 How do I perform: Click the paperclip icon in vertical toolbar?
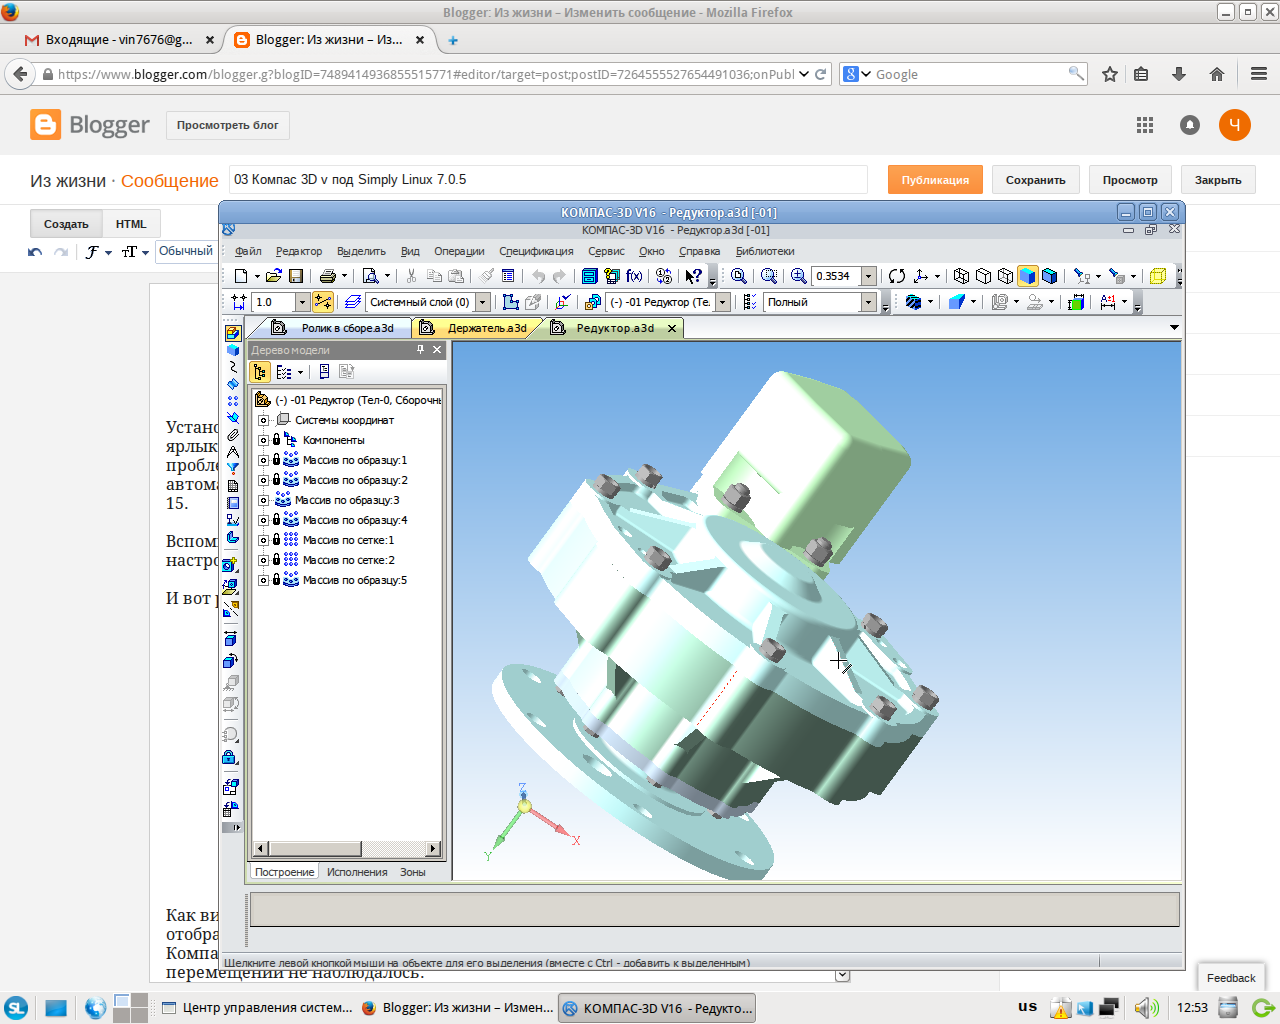233,435
